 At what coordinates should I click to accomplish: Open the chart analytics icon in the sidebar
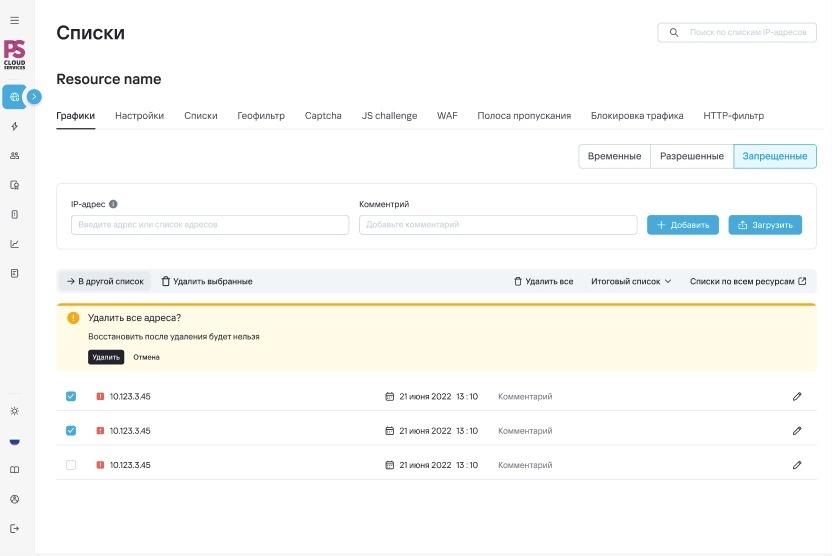click(x=15, y=244)
